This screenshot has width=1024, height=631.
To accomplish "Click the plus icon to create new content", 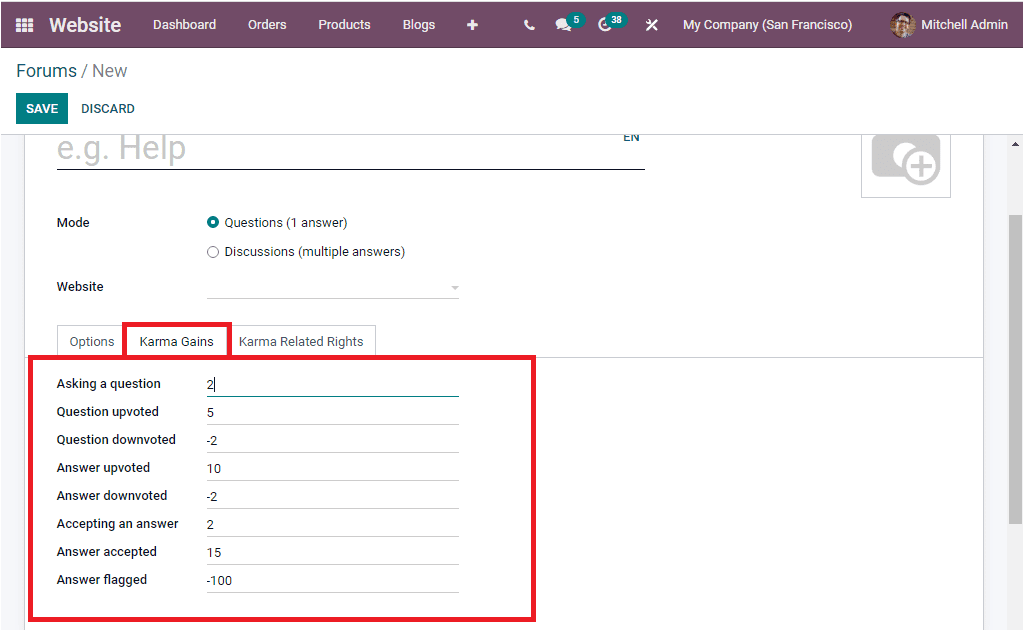I will pyautogui.click(x=472, y=24).
